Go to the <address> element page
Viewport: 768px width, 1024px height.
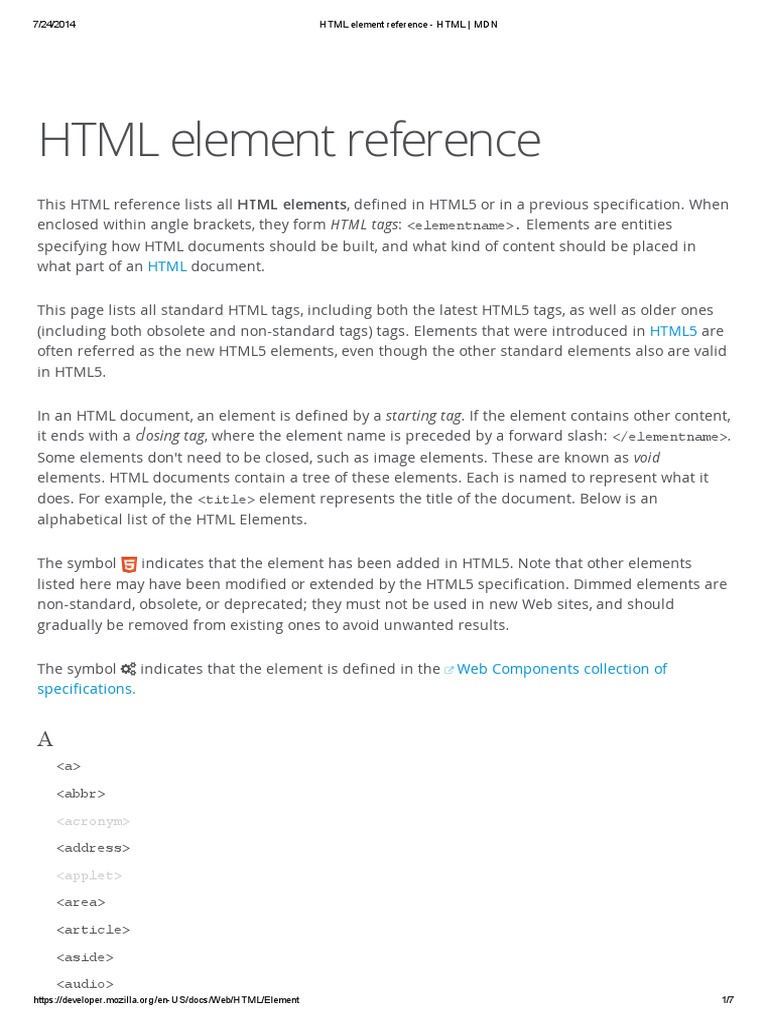coord(93,848)
